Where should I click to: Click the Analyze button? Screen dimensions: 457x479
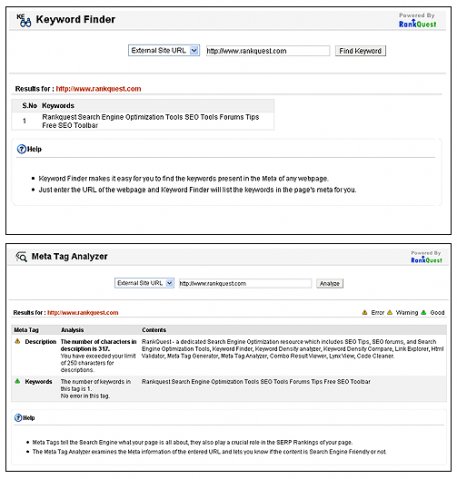(330, 283)
